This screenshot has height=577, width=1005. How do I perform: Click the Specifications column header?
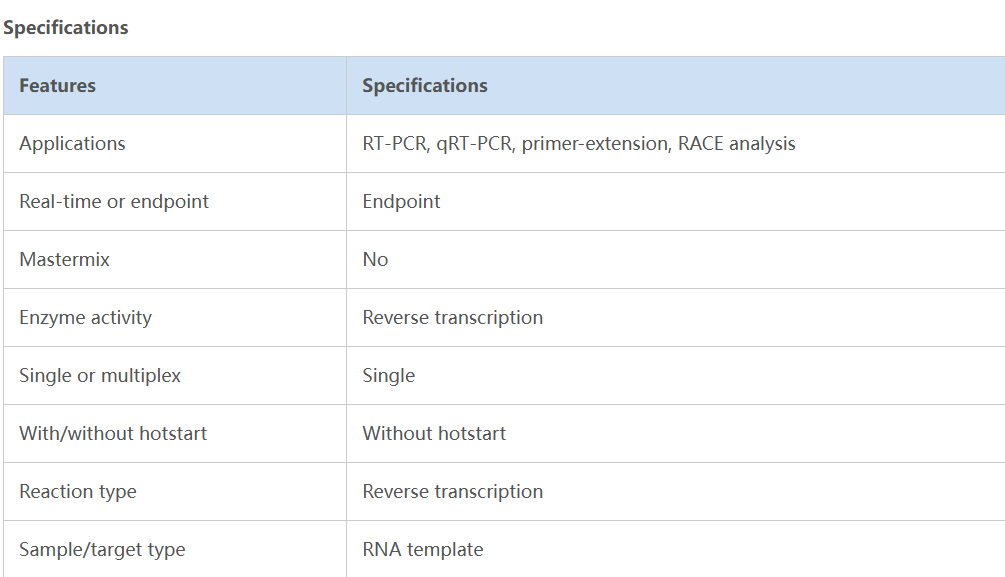coord(425,86)
